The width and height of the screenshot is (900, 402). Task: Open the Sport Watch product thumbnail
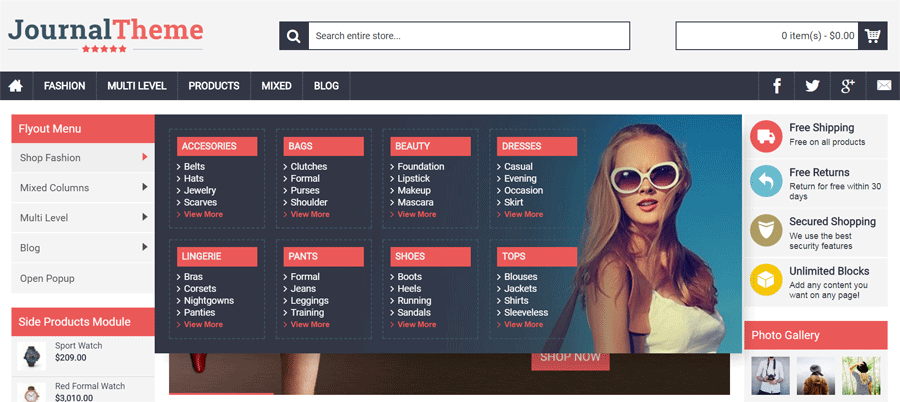(x=32, y=352)
